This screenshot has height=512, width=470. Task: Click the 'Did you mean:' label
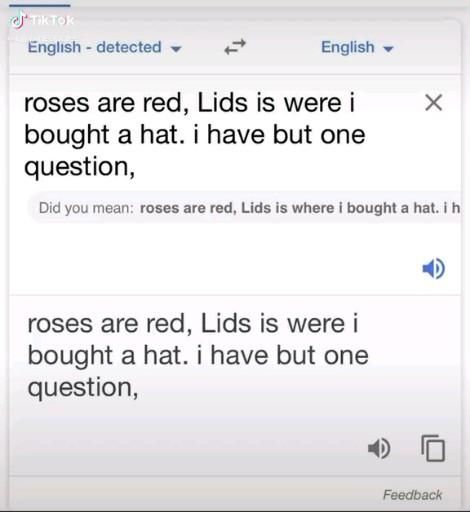pos(86,208)
